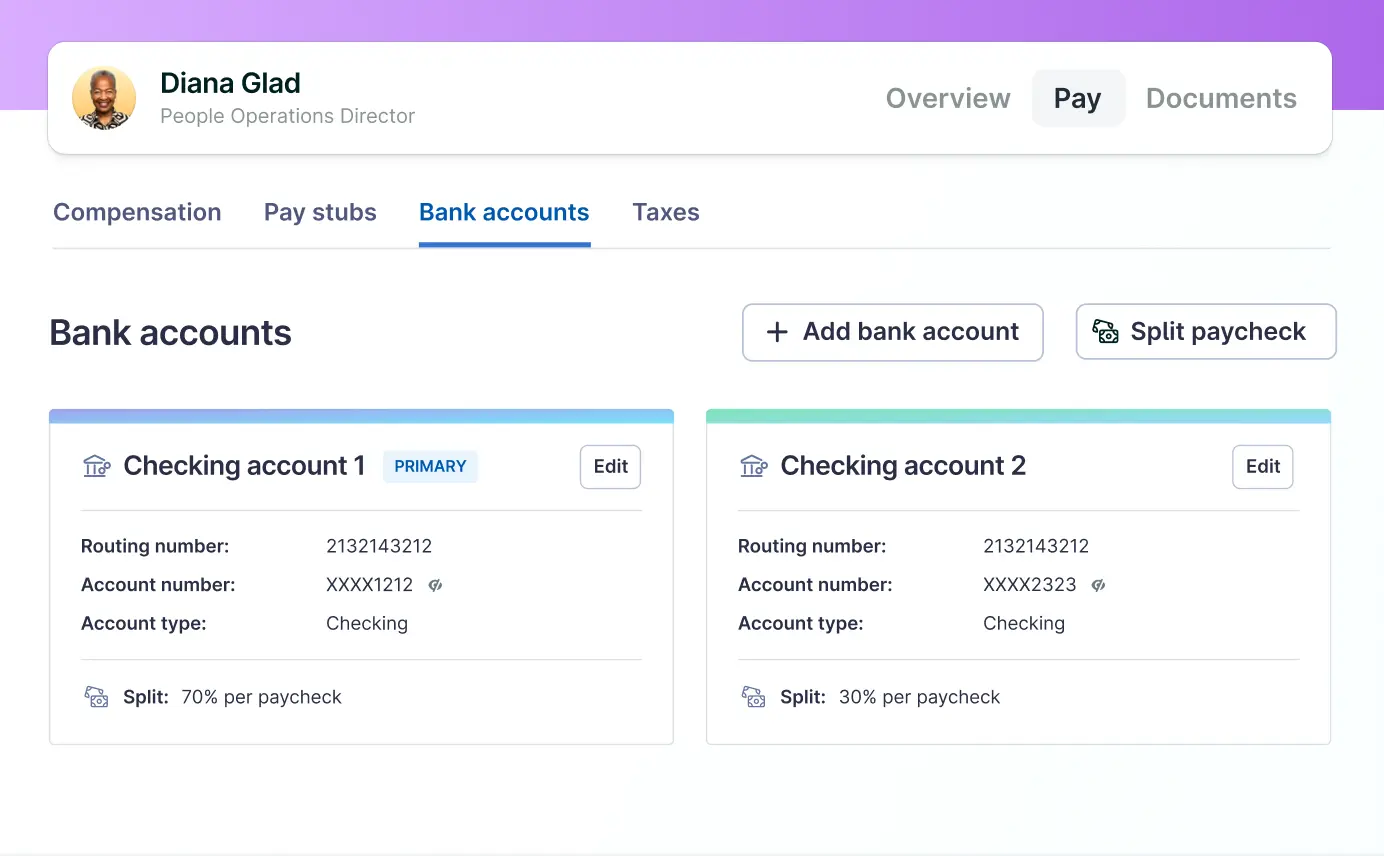The image size is (1384, 856).
Task: Open the Pay stubs sub-tab
Action: pos(320,212)
